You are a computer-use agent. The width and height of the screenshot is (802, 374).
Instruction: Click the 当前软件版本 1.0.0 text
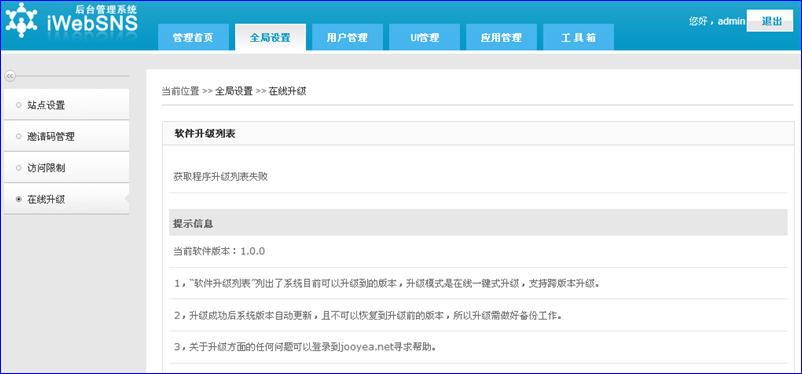pos(219,252)
